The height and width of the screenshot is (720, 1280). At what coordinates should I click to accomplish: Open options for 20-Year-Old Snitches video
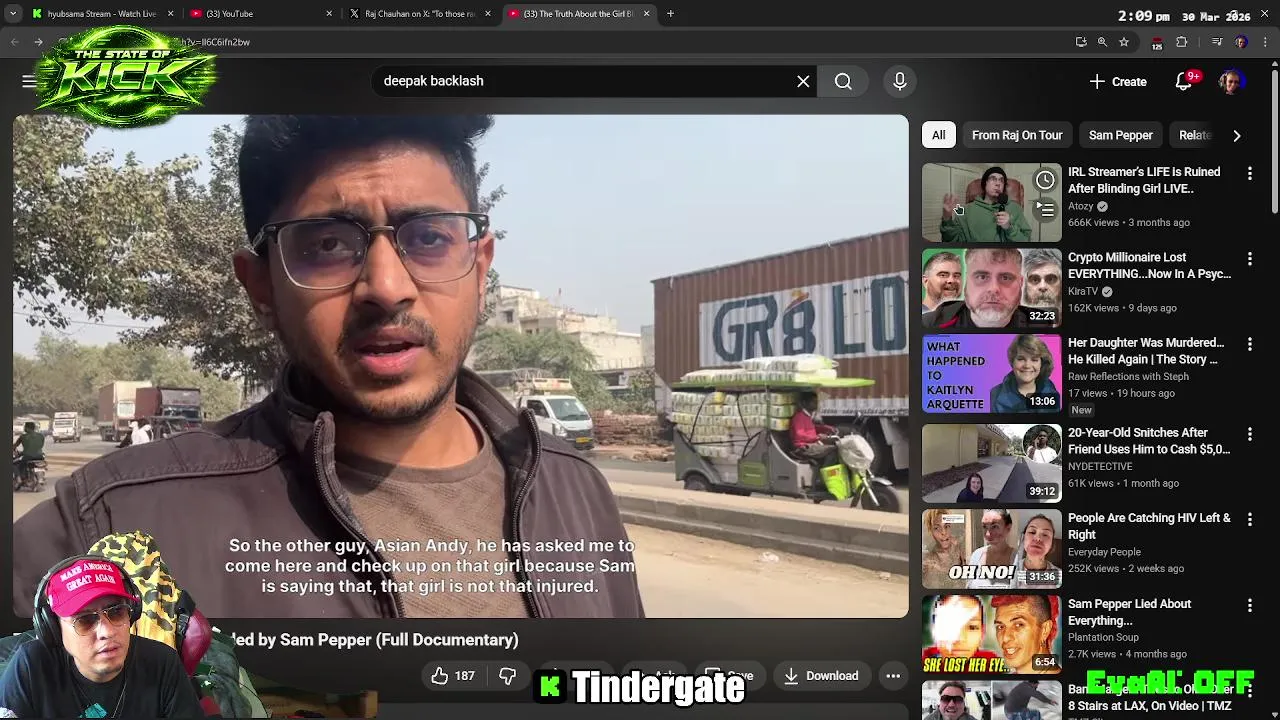pyautogui.click(x=1249, y=434)
